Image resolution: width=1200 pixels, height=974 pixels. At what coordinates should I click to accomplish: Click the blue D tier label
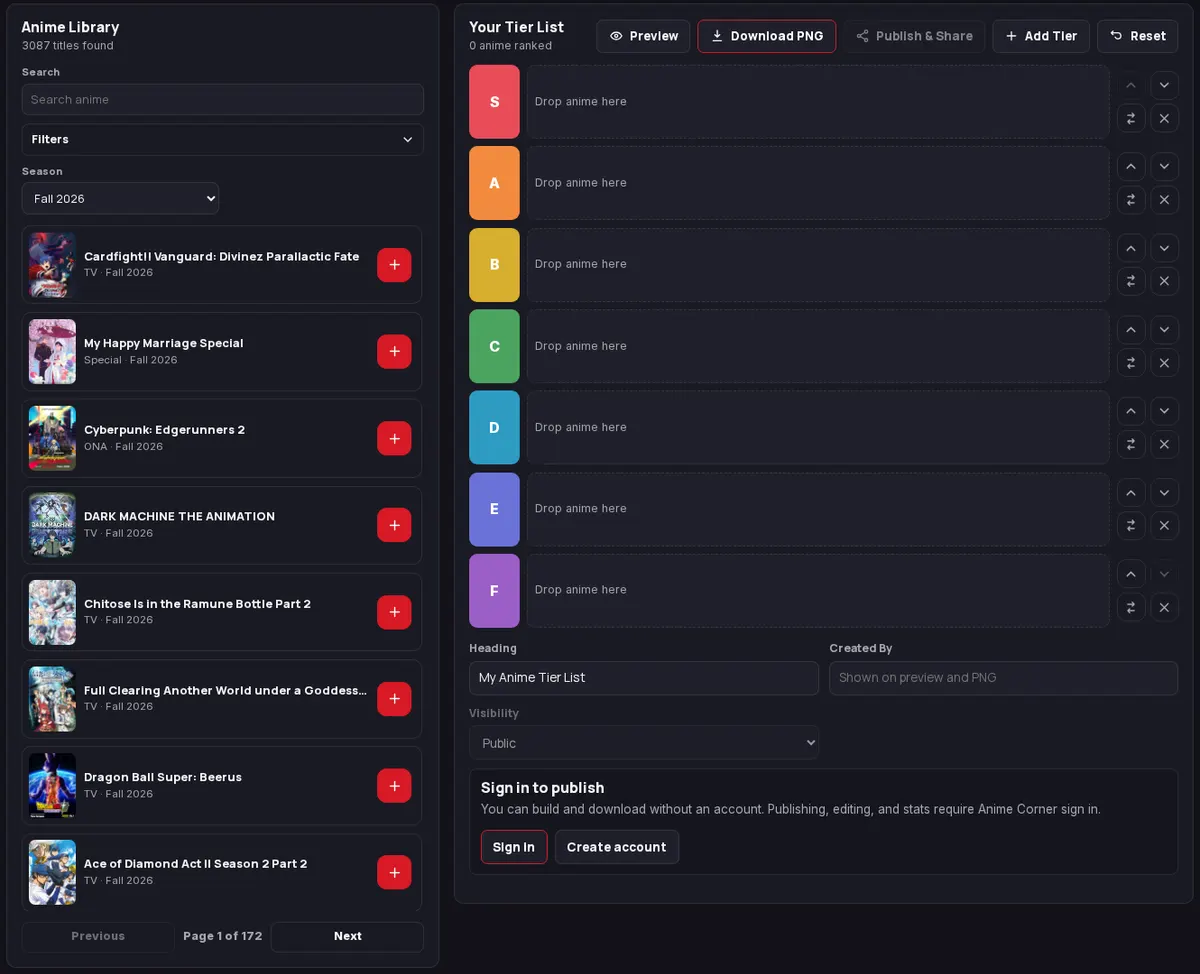(x=494, y=427)
